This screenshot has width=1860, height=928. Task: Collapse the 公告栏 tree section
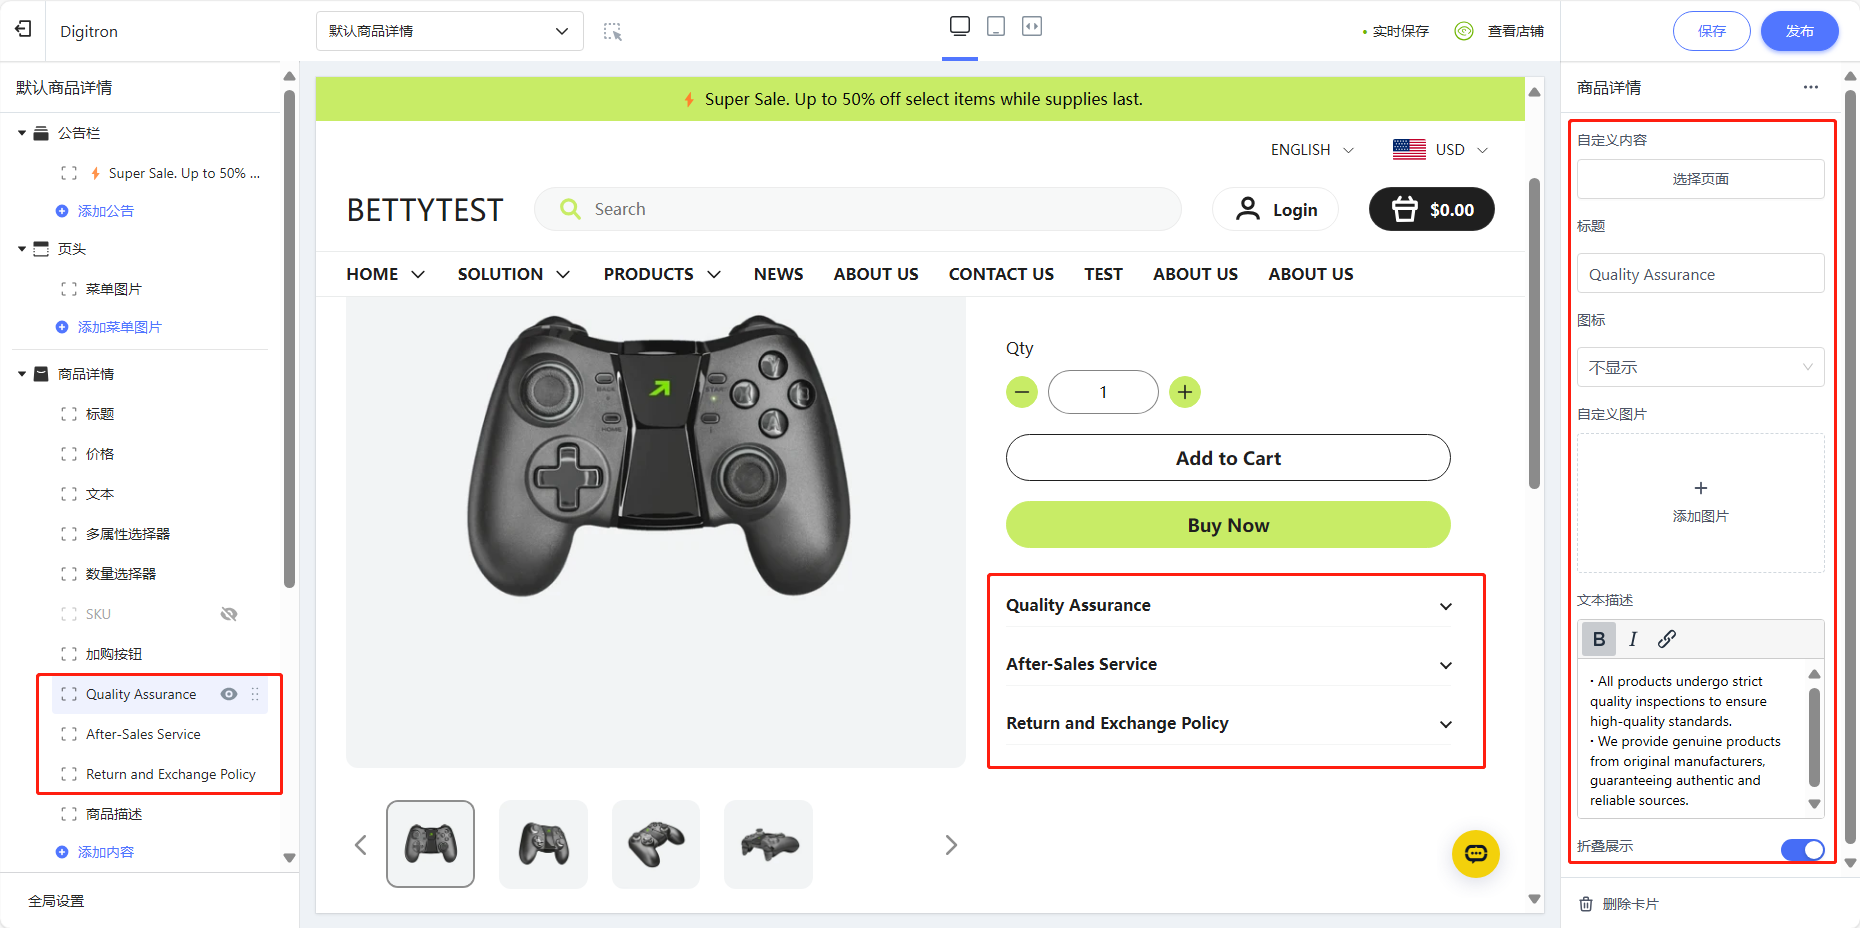click(x=22, y=133)
